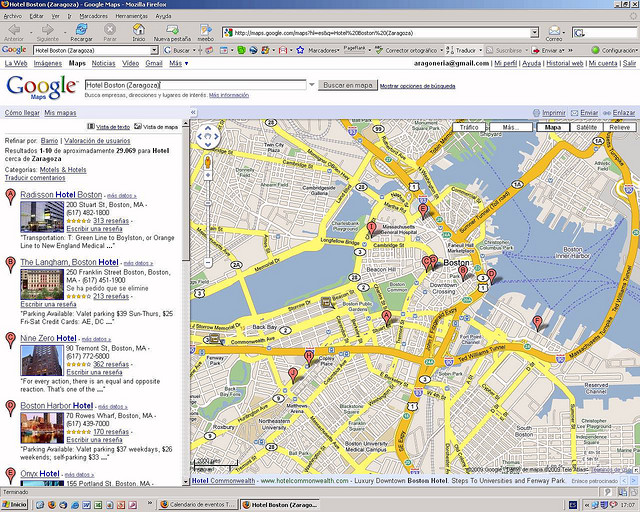This screenshot has width=640, height=512.
Task: Click Cómo llegar link
Action: (x=22, y=113)
